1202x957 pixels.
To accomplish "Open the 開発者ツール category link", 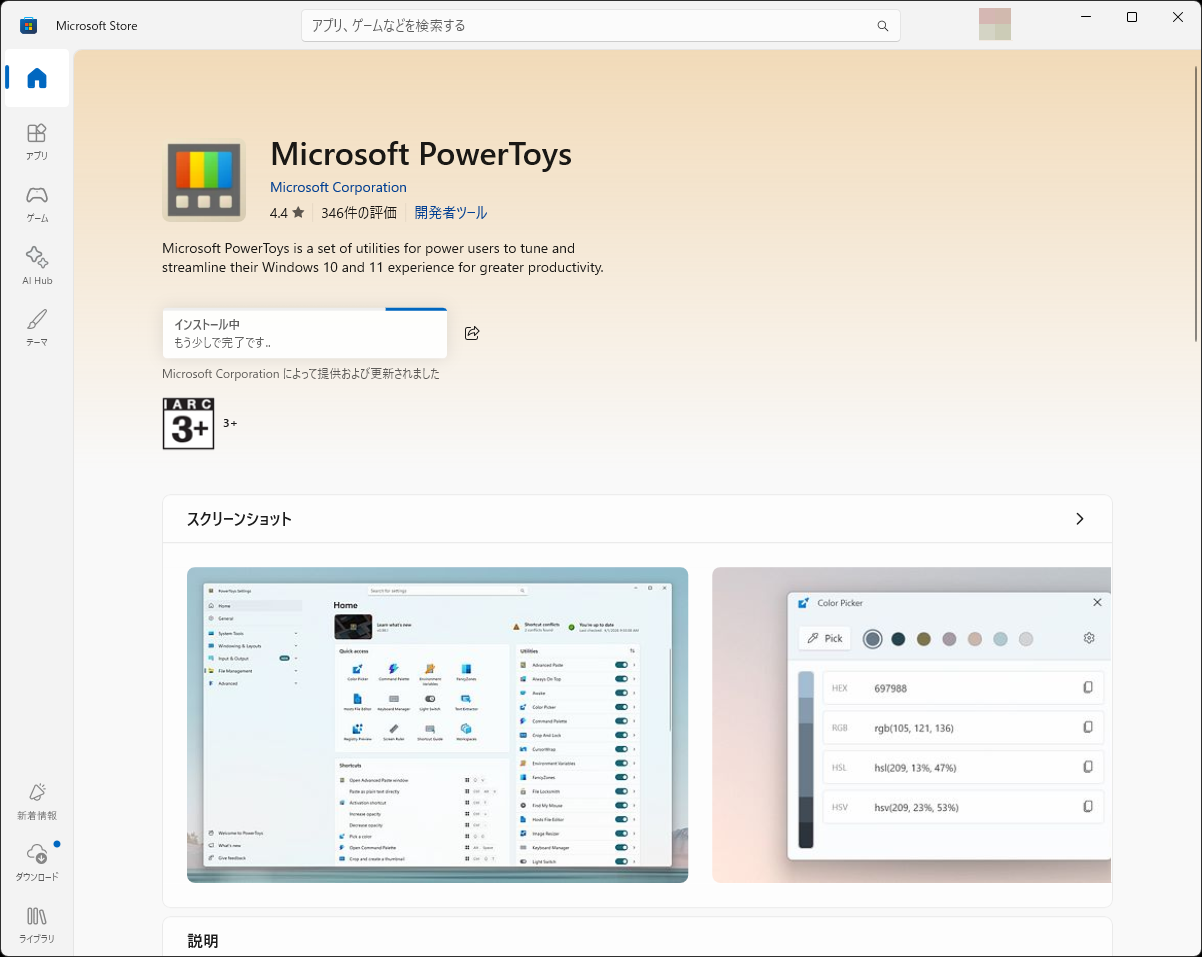I will [451, 213].
